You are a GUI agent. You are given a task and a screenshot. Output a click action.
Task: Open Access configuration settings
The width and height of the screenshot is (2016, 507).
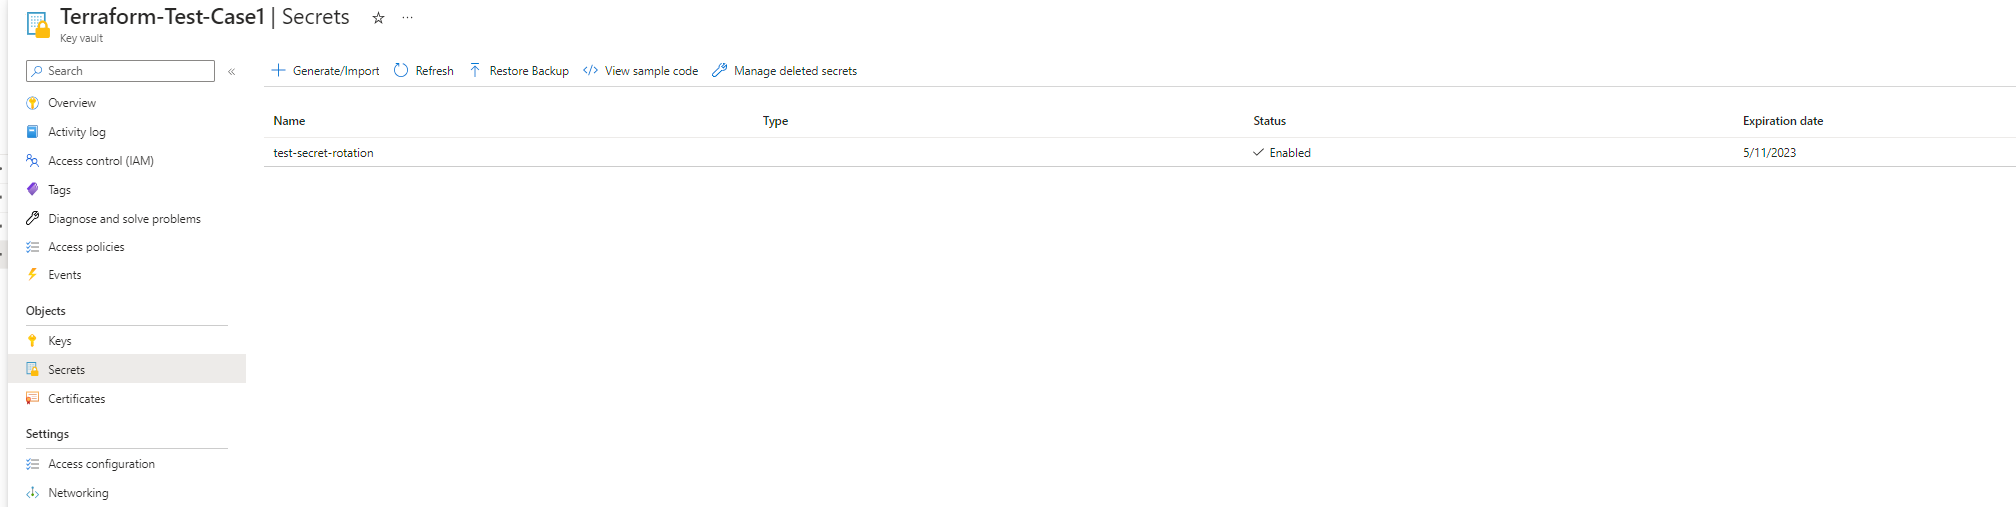(x=102, y=464)
